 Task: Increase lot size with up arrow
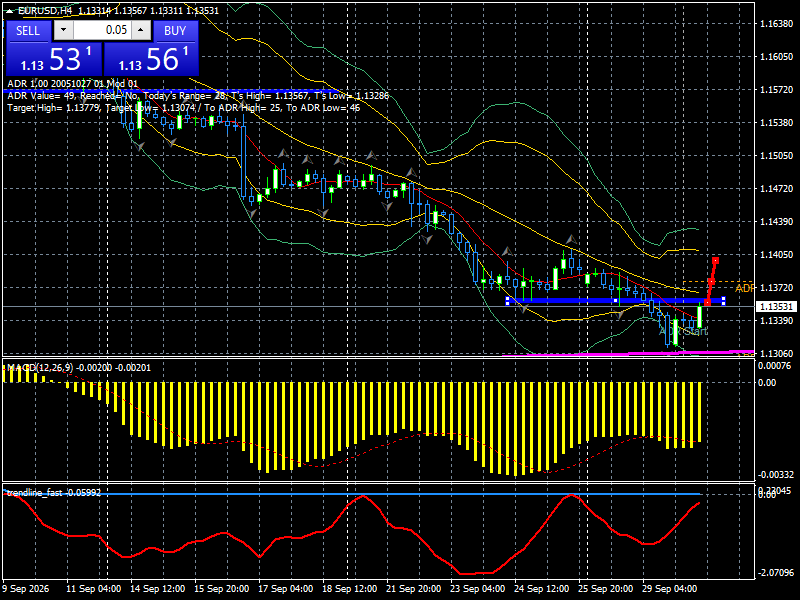(141, 30)
